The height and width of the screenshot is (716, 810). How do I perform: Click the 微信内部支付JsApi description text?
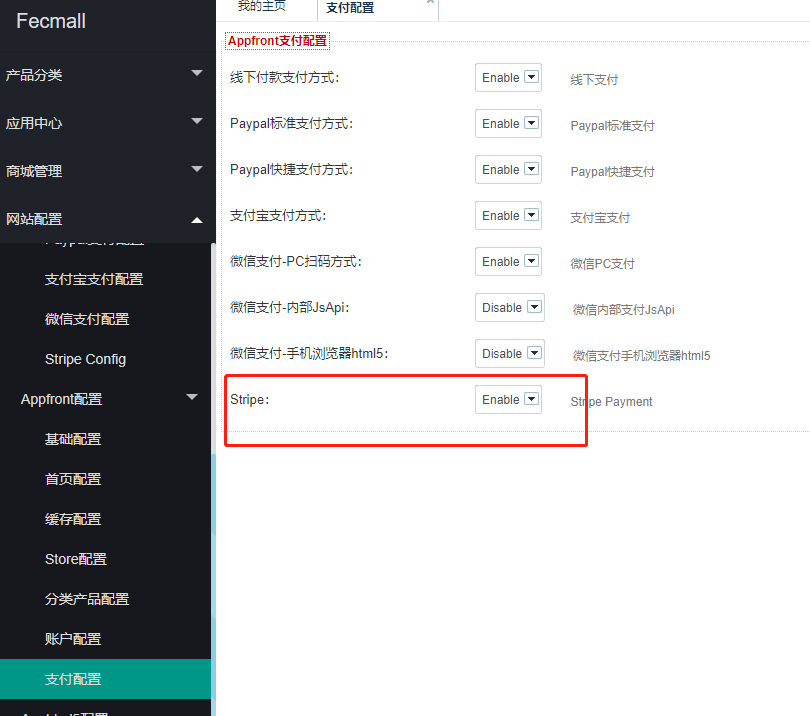[x=624, y=309]
